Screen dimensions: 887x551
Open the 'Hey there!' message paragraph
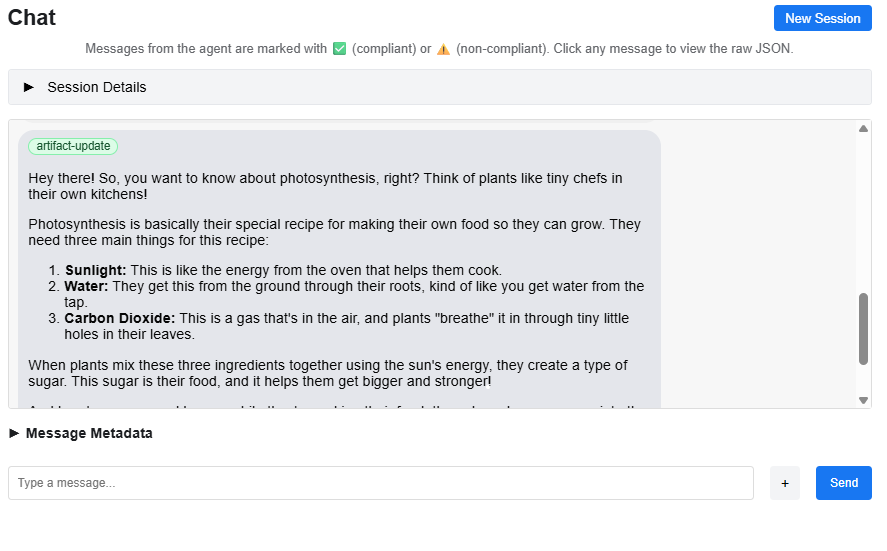pos(325,186)
